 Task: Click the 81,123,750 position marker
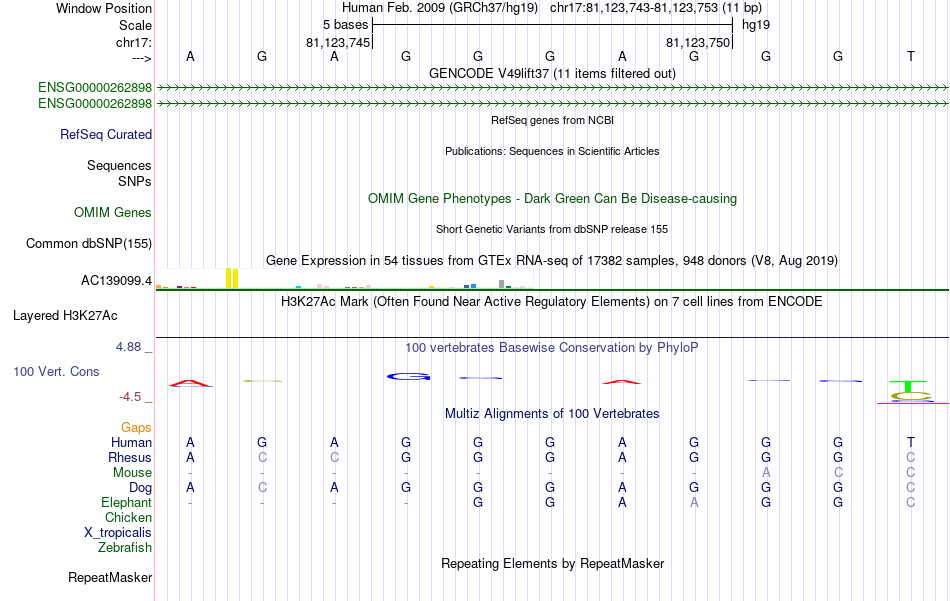698,42
